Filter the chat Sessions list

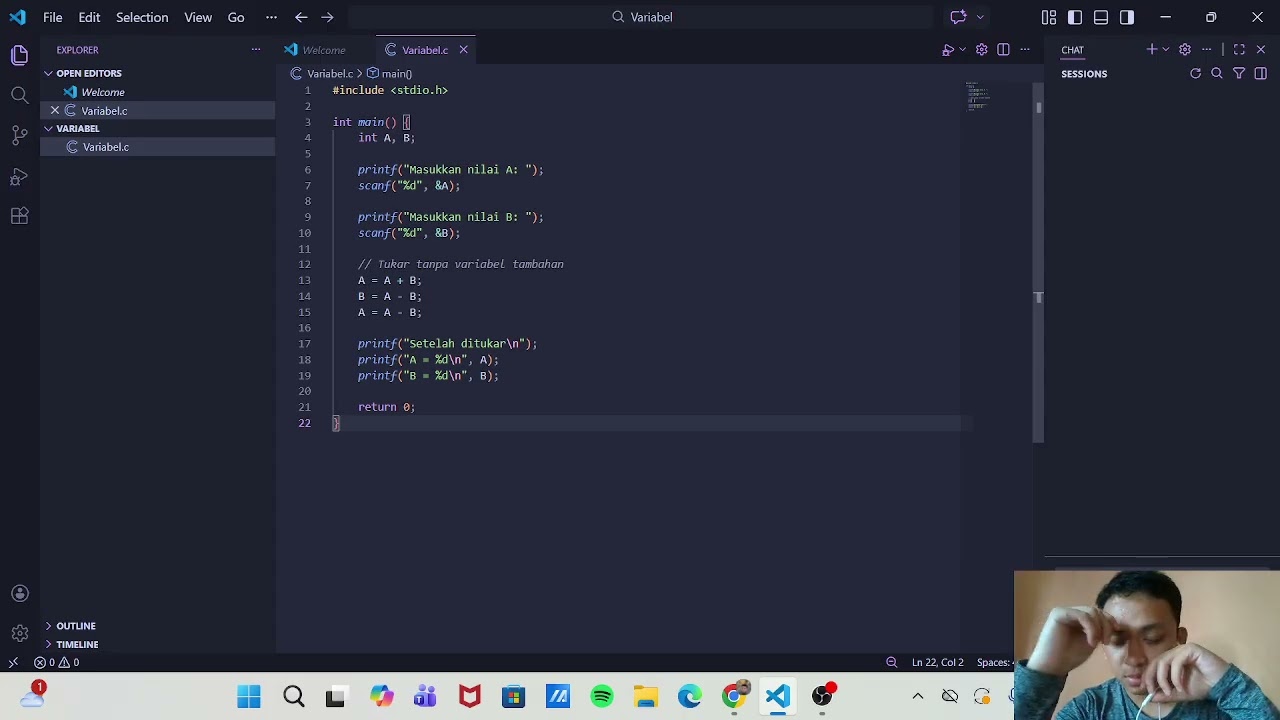pyautogui.click(x=1239, y=74)
